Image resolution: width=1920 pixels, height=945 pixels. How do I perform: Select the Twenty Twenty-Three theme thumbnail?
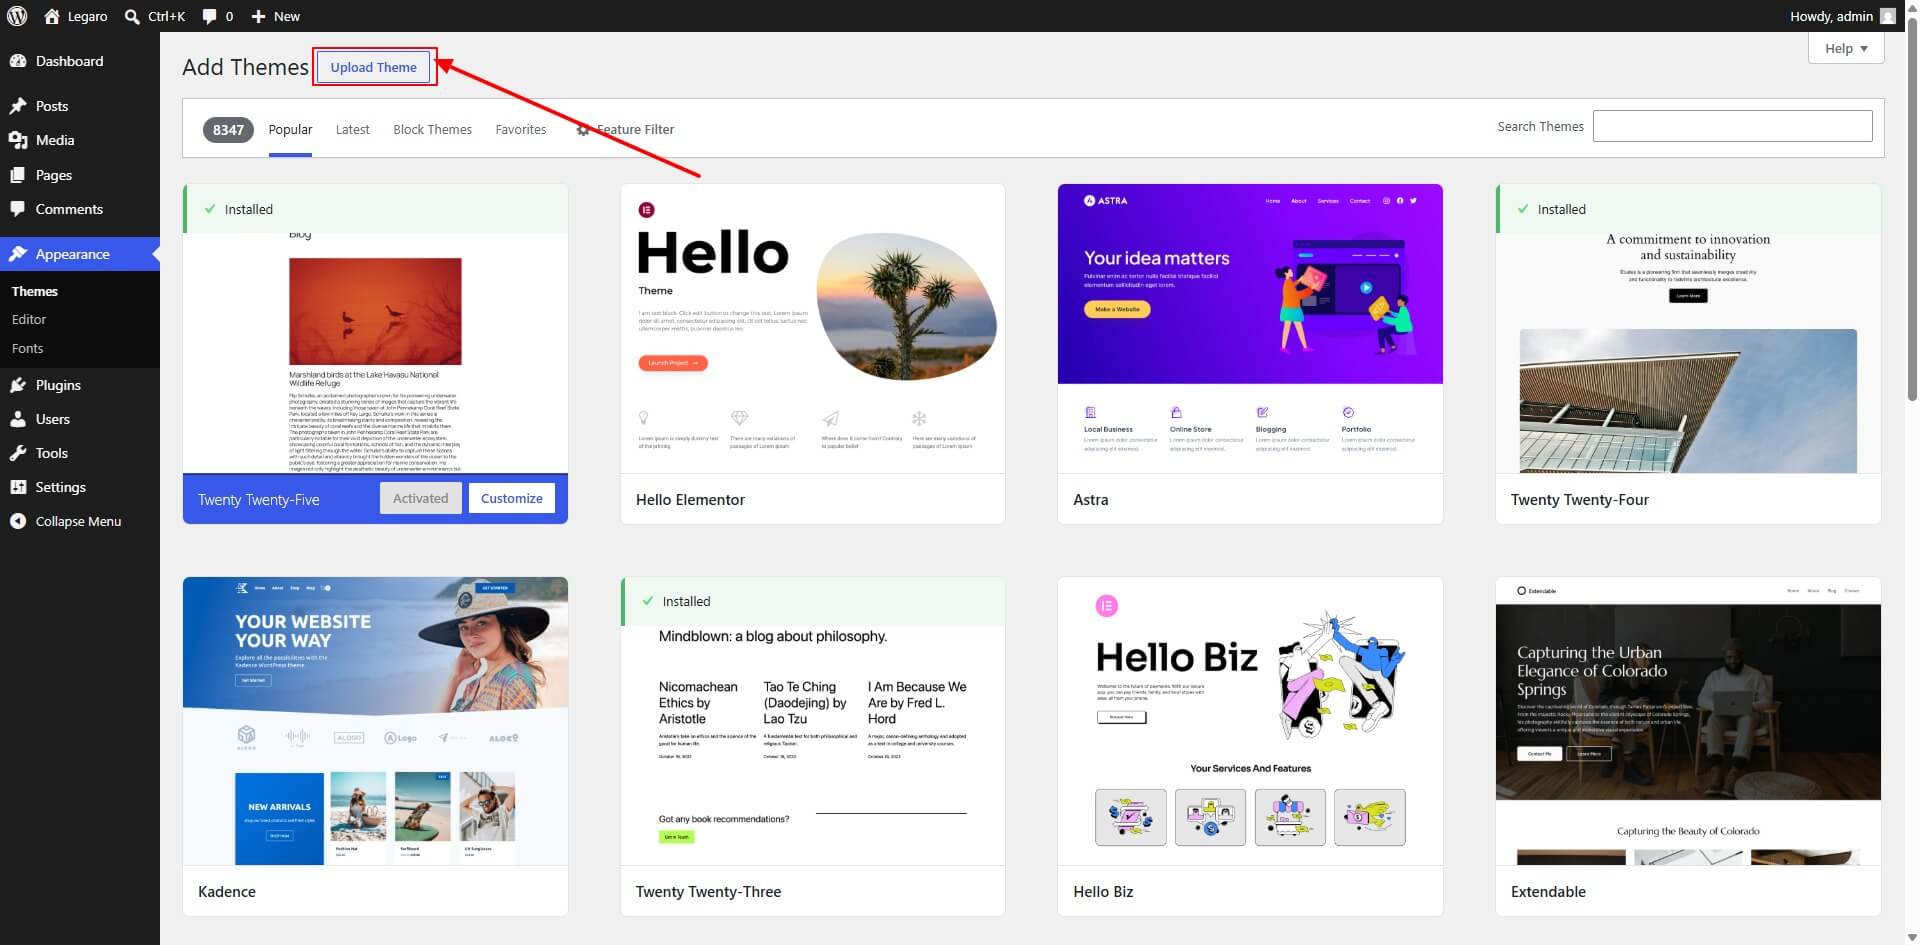pyautogui.click(x=813, y=721)
